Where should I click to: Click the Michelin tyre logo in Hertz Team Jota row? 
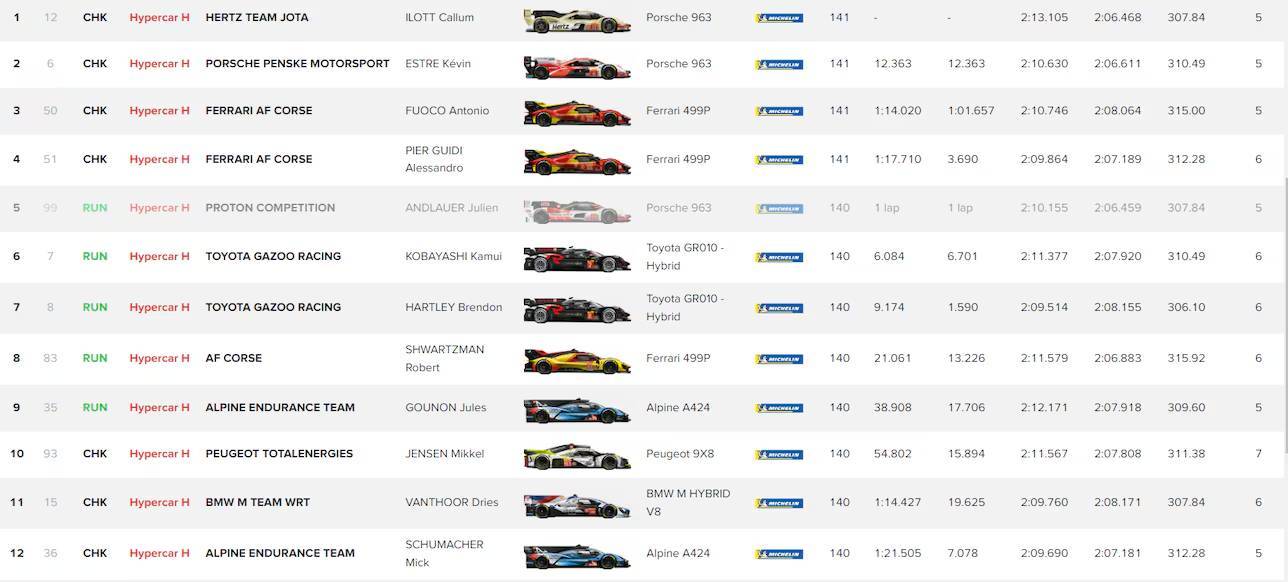779,18
